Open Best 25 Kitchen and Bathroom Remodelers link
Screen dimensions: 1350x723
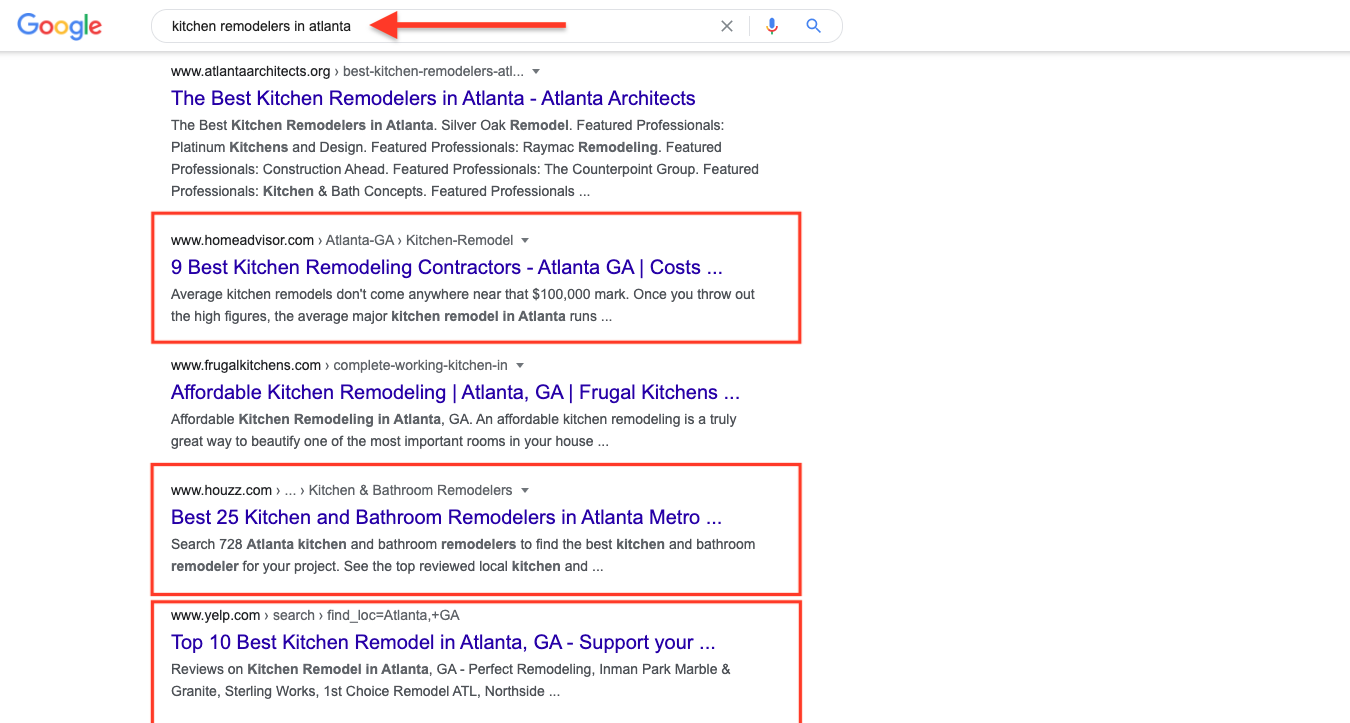click(x=446, y=517)
